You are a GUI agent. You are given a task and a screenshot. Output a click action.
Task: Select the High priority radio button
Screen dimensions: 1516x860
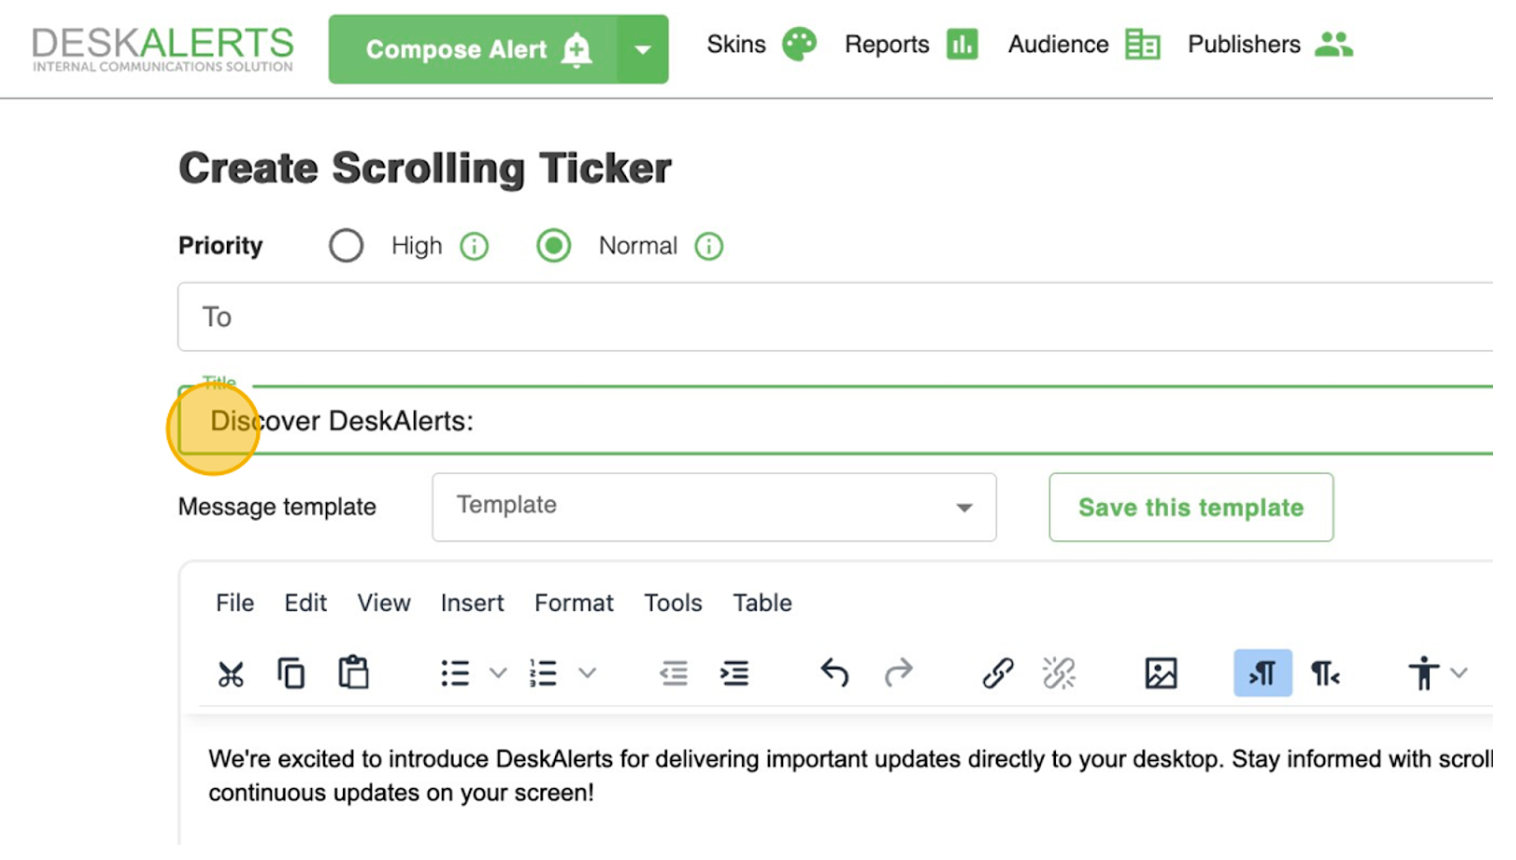tap(346, 246)
